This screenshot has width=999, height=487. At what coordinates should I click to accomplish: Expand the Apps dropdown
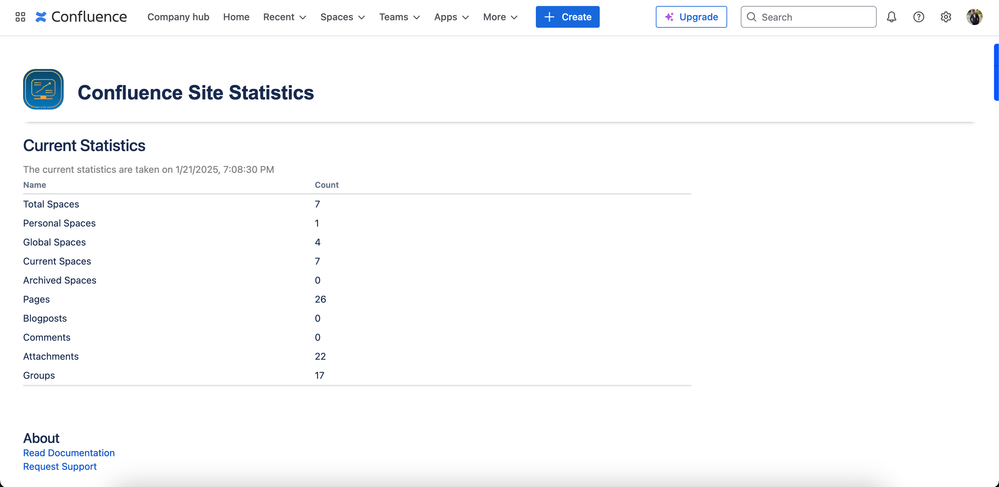point(451,17)
